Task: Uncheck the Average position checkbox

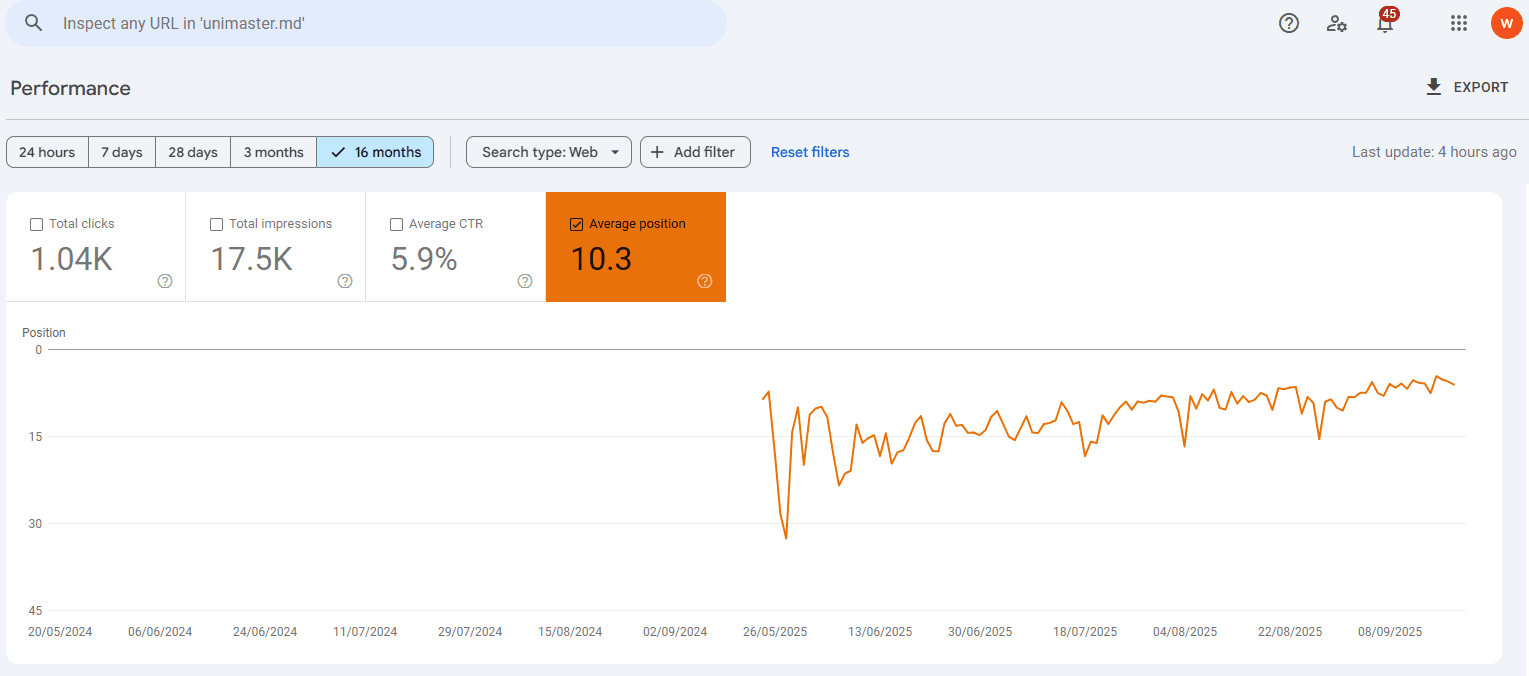Action: point(576,224)
